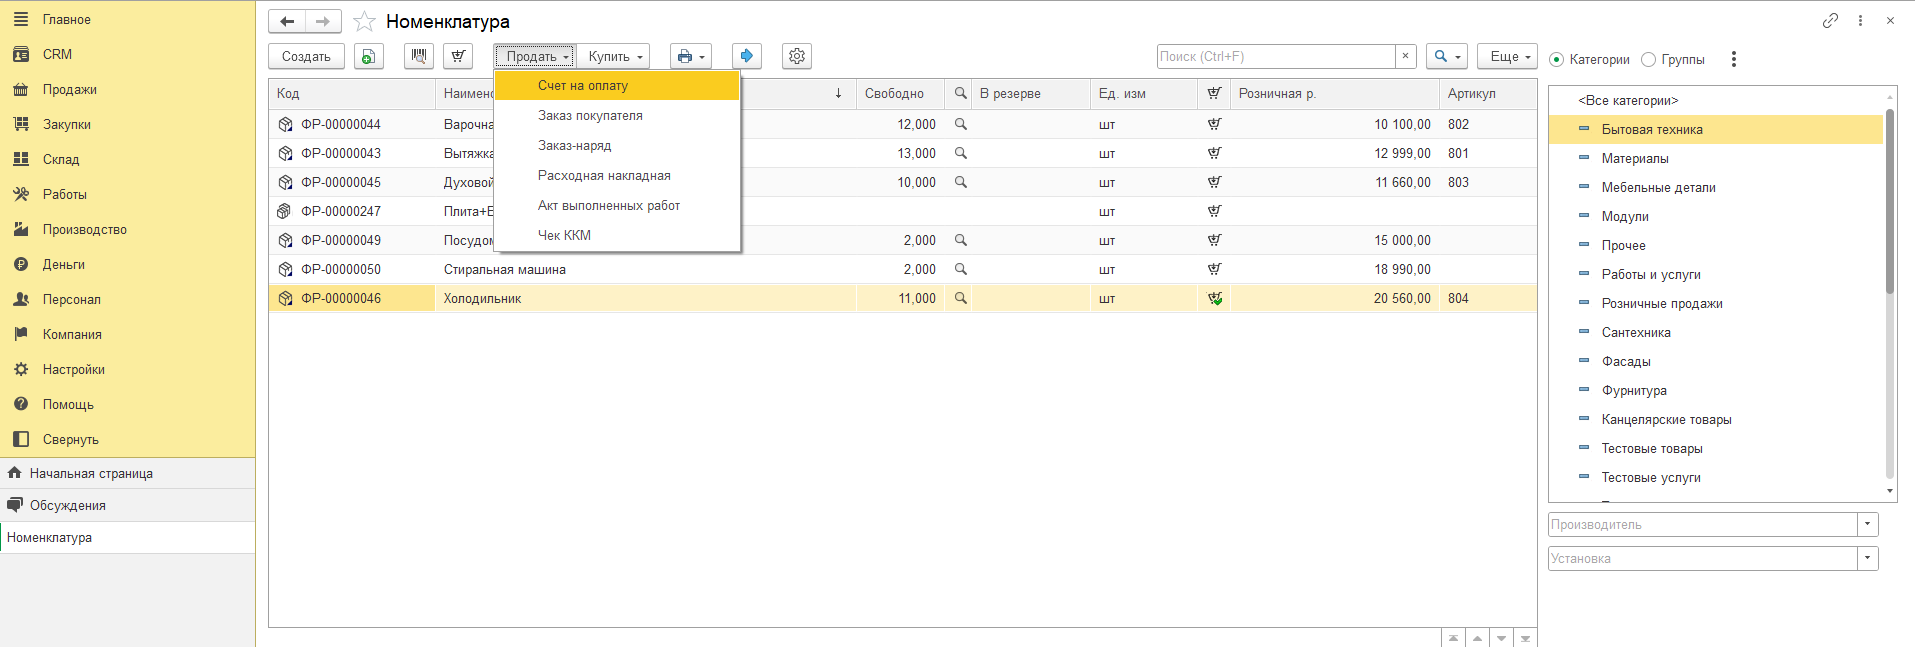This screenshot has height=647, width=1915.
Task: Click cart icon in Стиральная машина row
Action: (1214, 269)
